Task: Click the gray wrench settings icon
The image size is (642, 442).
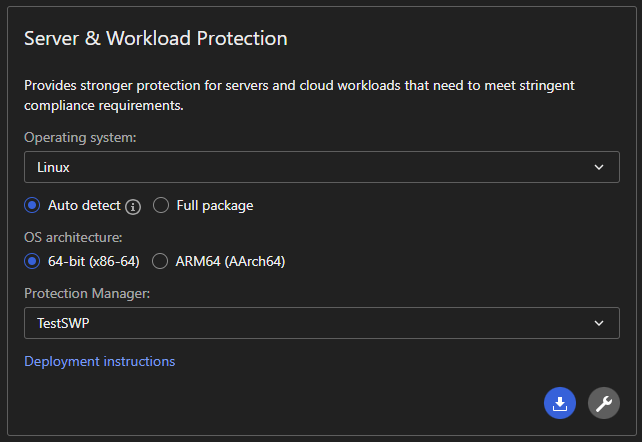Action: 603,403
